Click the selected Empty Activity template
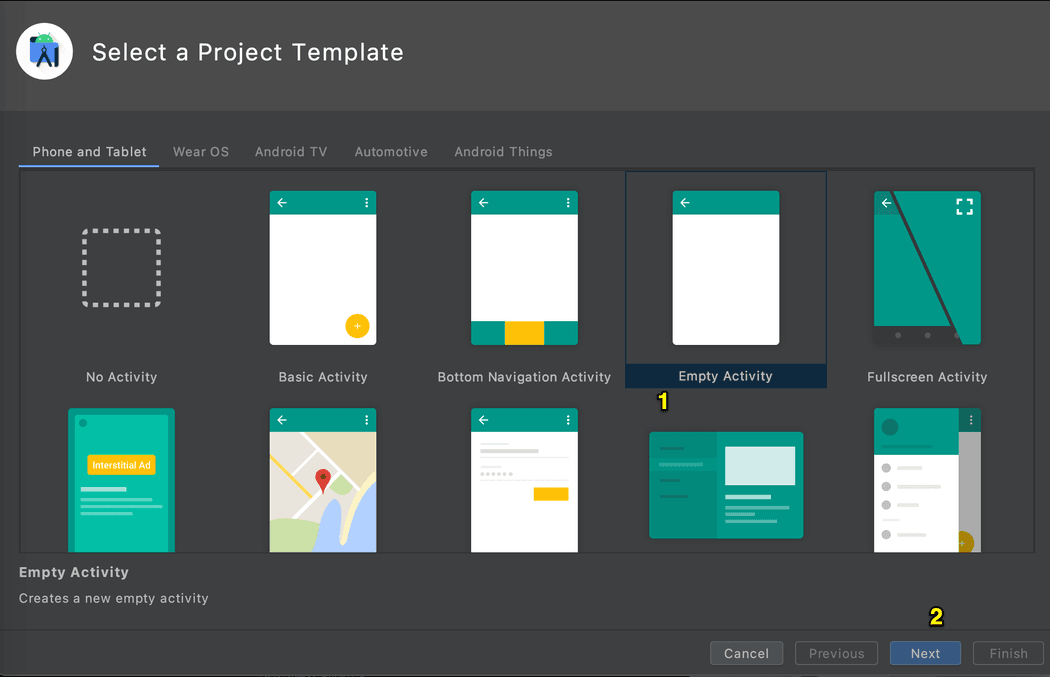 point(725,267)
